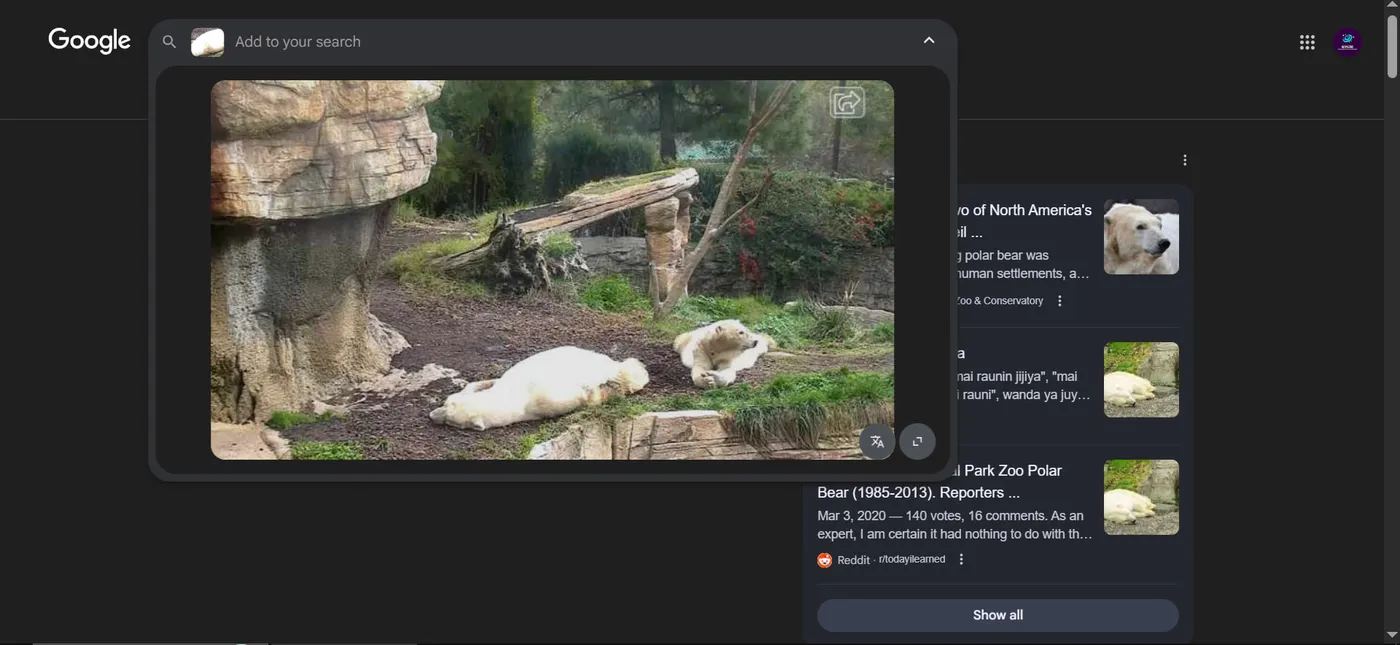Open the Google logo homepage link

point(89,40)
